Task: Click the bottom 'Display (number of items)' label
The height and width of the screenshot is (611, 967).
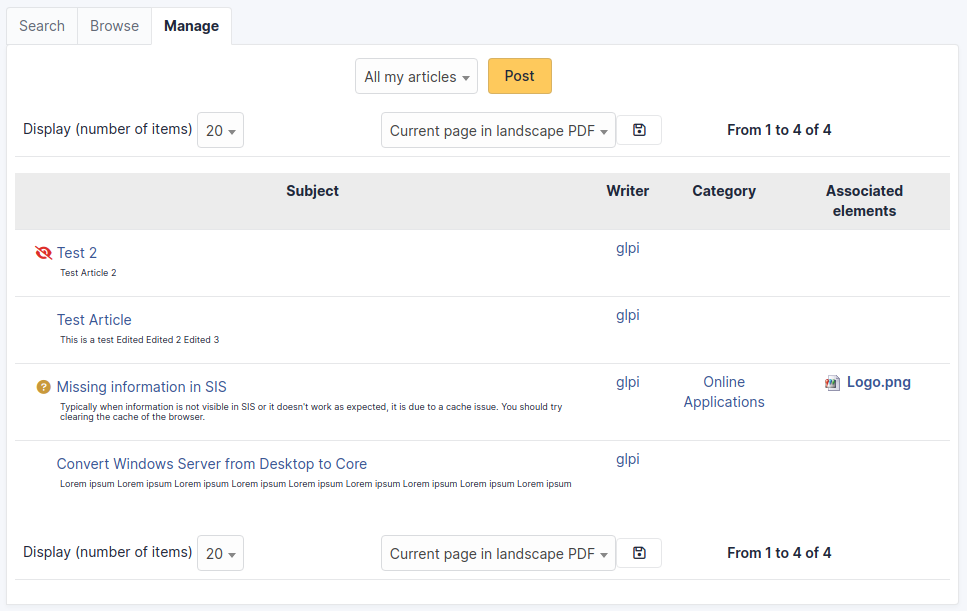Action: point(108,552)
